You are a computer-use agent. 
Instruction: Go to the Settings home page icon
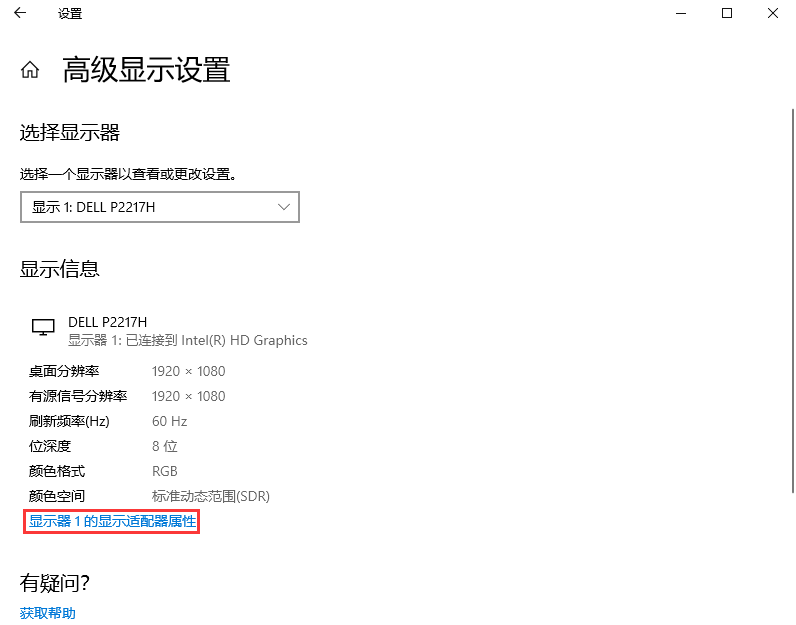coord(31,70)
